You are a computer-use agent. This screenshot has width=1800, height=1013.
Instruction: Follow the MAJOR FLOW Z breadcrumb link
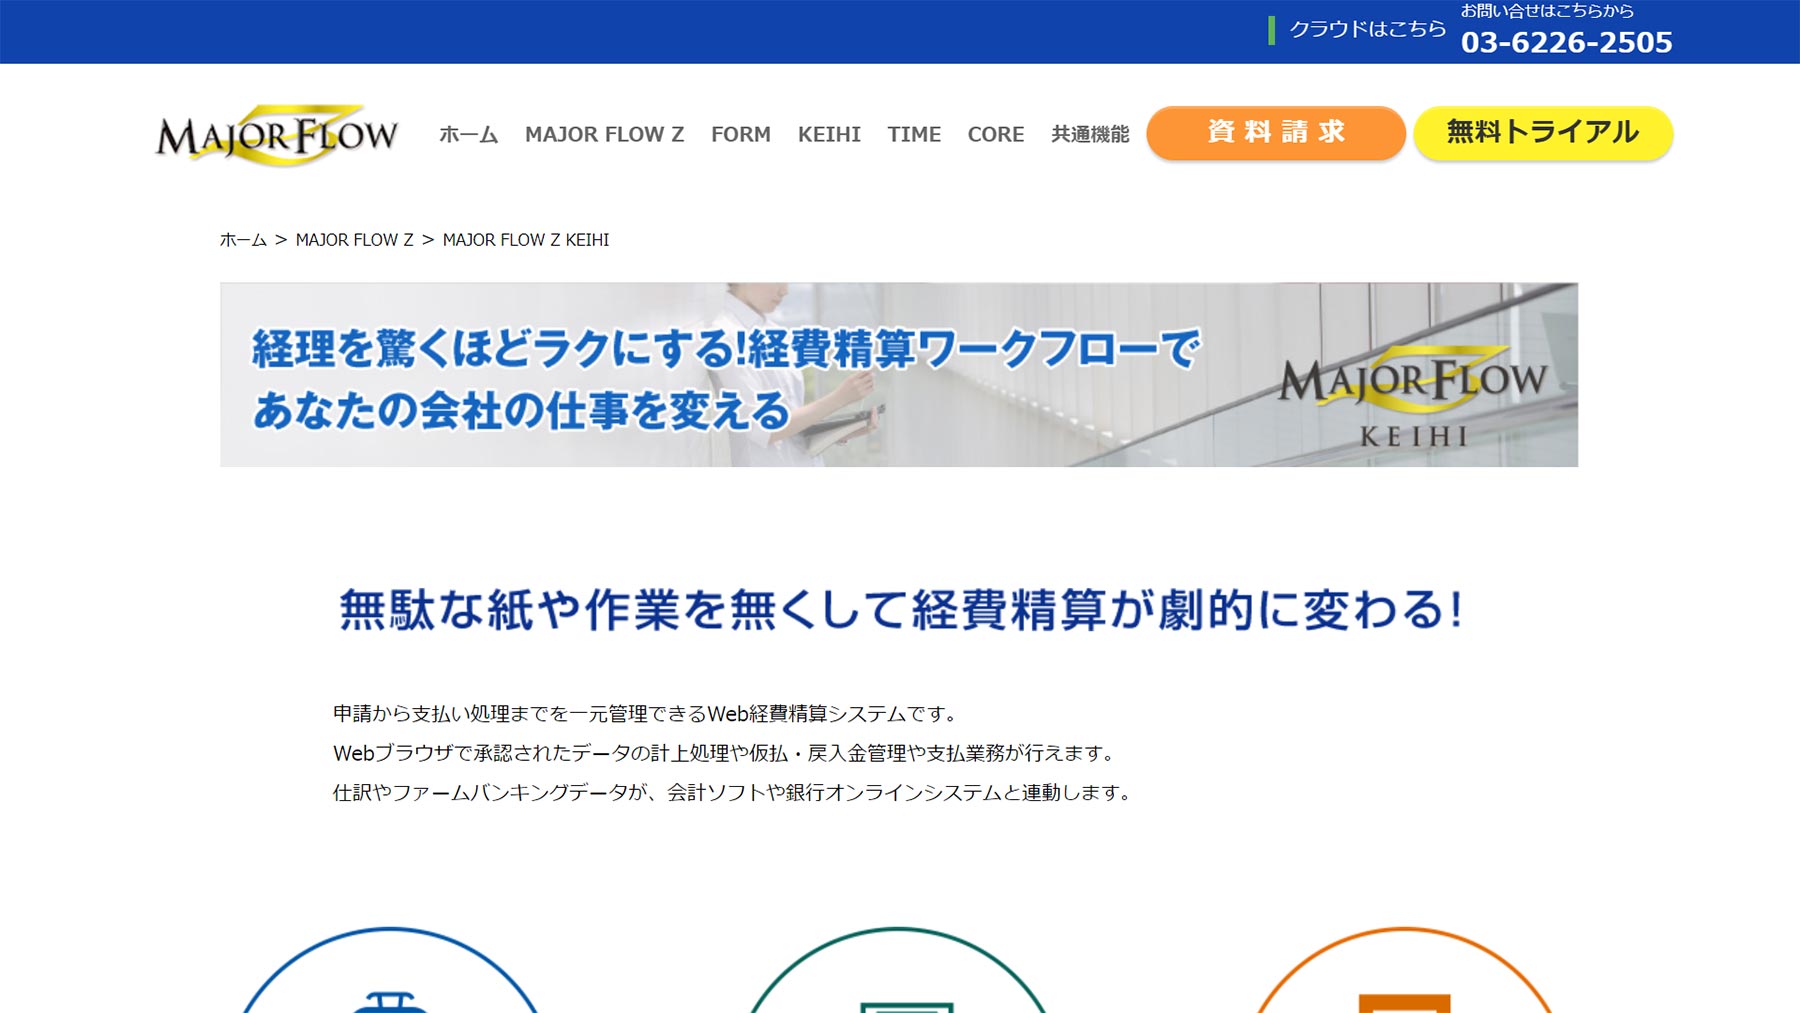pos(354,240)
